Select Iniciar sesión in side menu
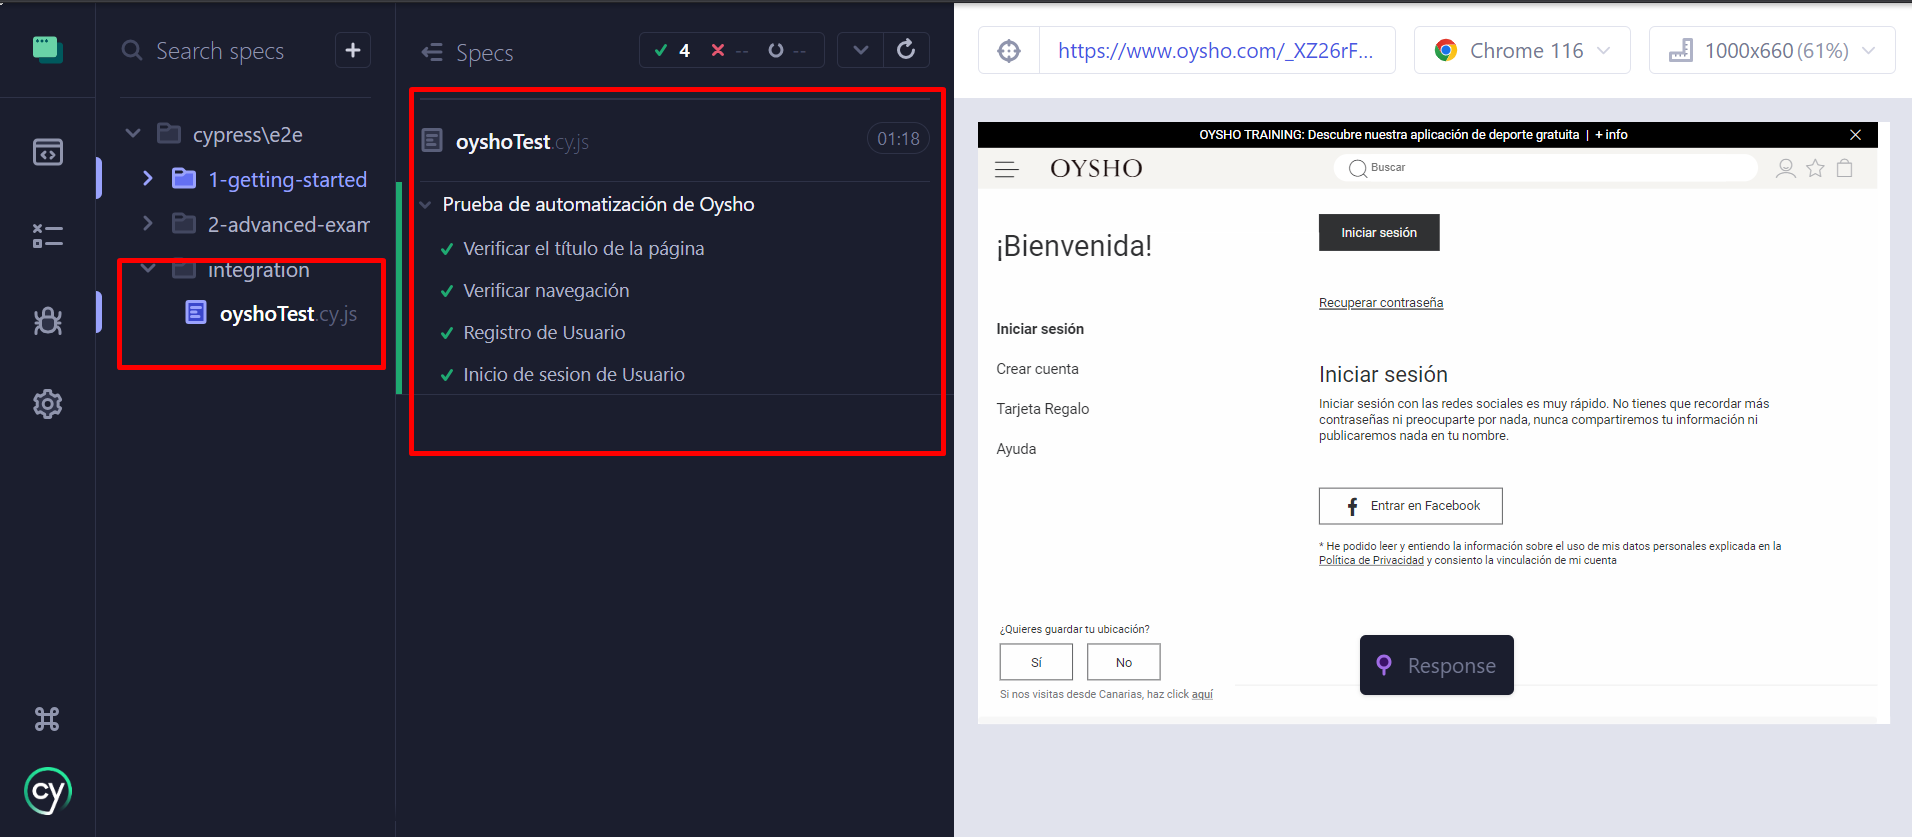The height and width of the screenshot is (837, 1912). pos(1040,329)
